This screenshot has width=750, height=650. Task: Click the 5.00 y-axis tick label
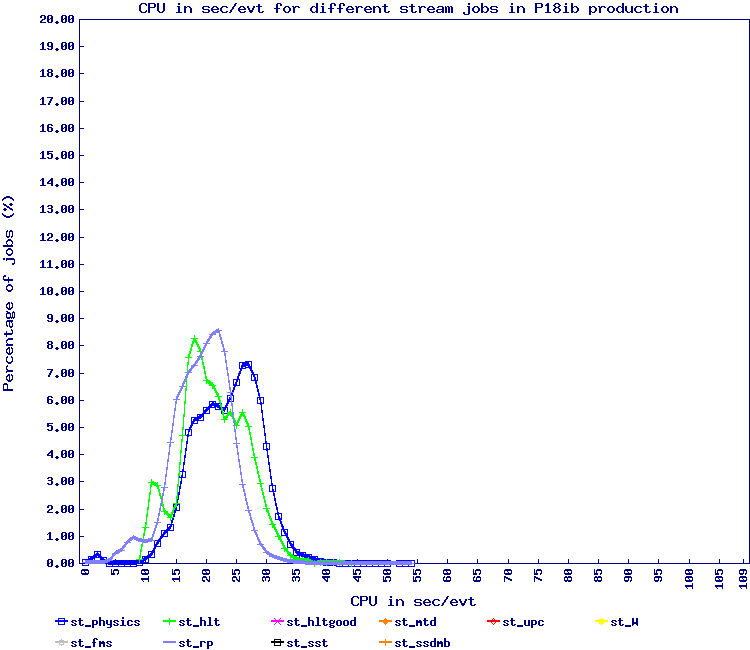pos(60,427)
